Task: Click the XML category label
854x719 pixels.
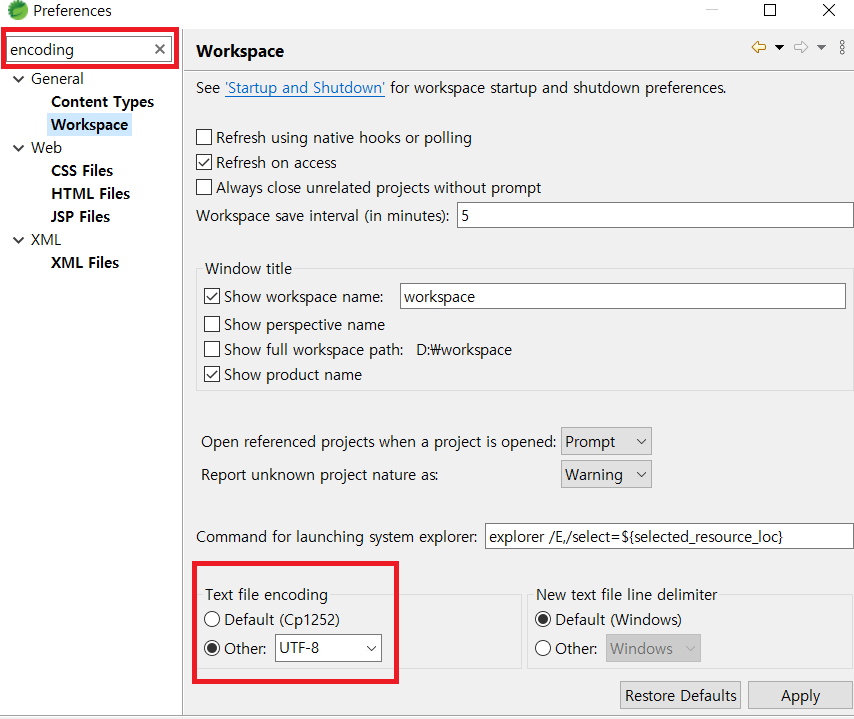Action: pos(46,240)
